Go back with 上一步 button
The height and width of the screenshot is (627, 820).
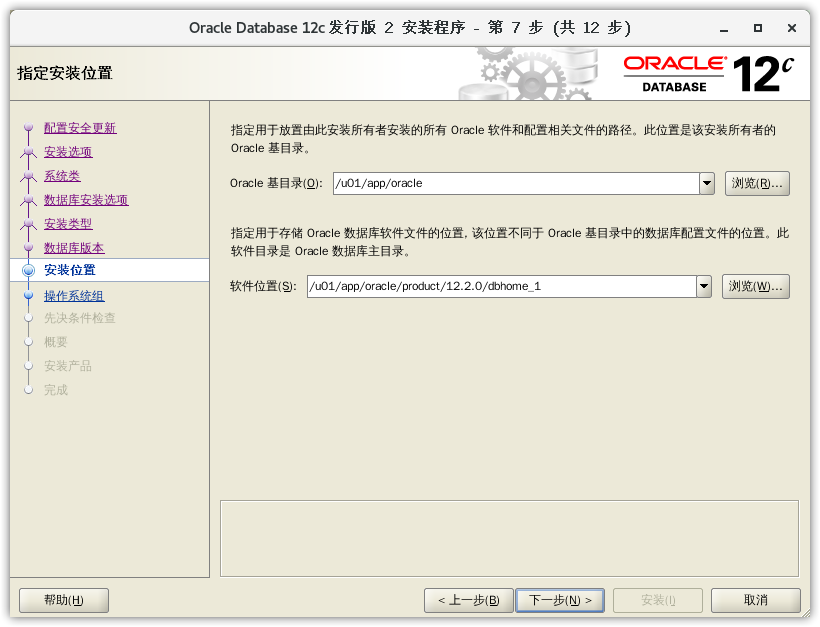[469, 600]
